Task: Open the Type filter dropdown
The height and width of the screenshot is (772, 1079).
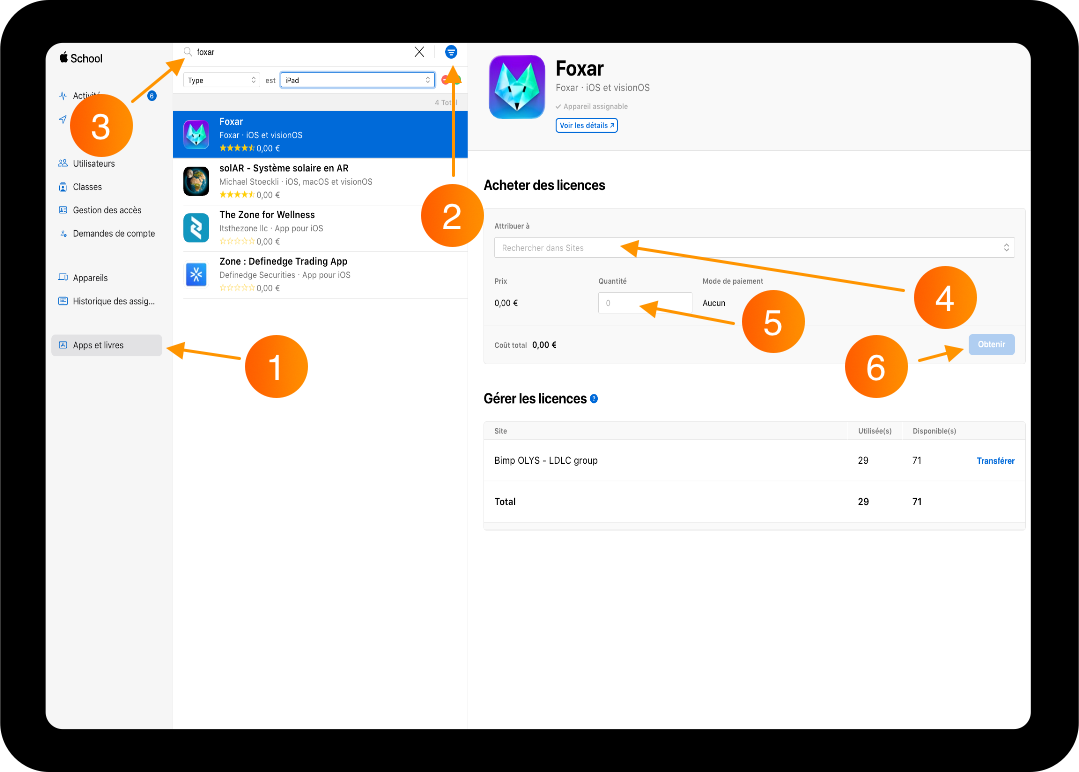Action: click(222, 81)
